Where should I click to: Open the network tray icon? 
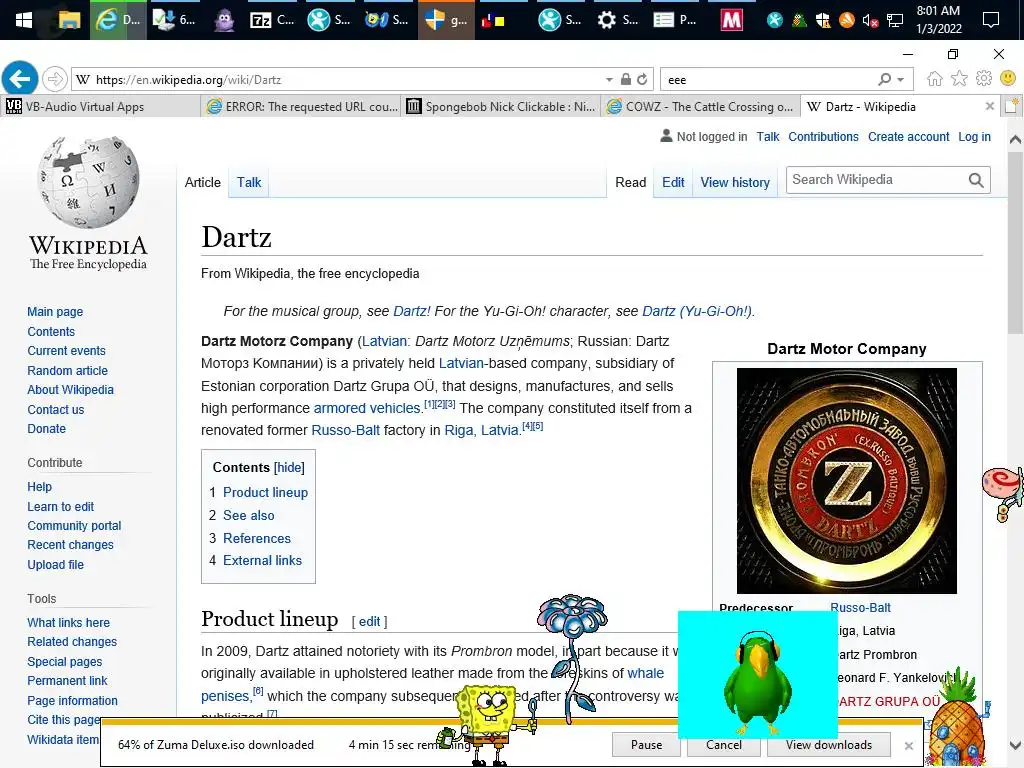click(x=895, y=20)
